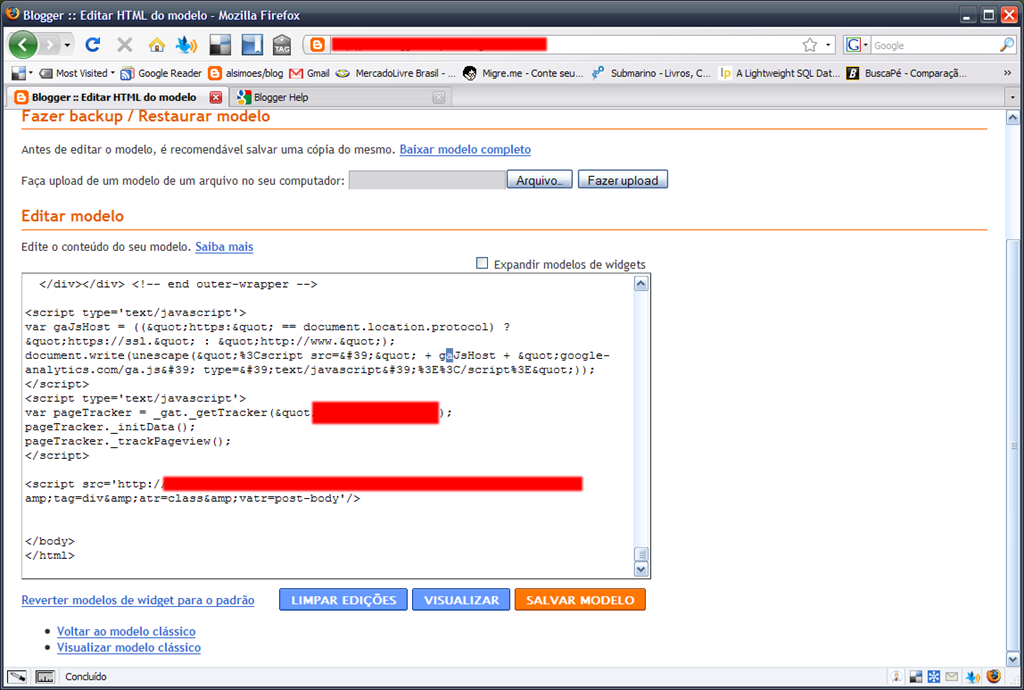1024x690 pixels.
Task: Open the address bar history dropdown
Action: [x=828, y=44]
